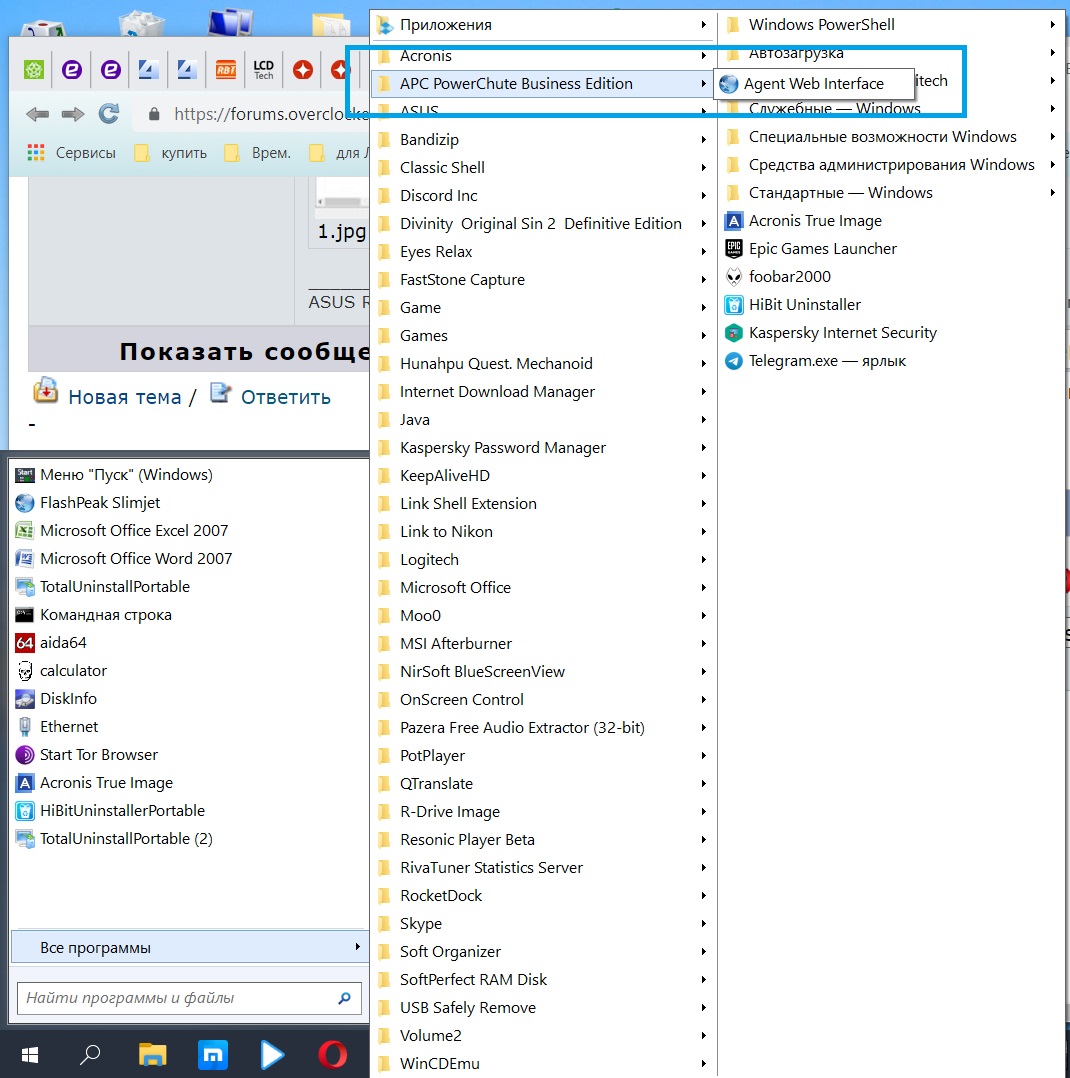This screenshot has height=1078, width=1070.
Task: Open the Kaspersky Password Manager folder
Action: coord(543,448)
